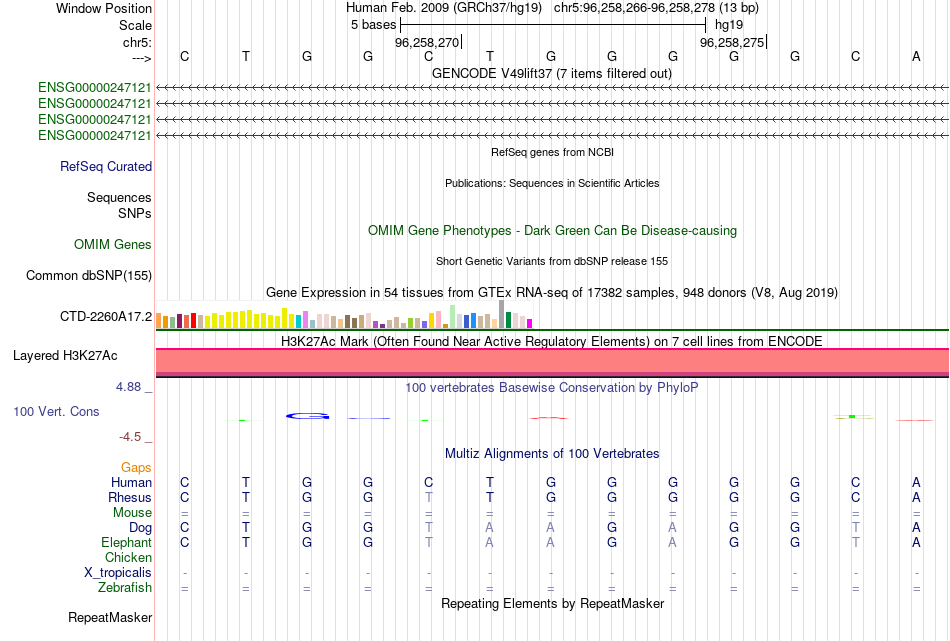This screenshot has width=950, height=641.
Task: Select the Dog alignment row label
Action: [140, 527]
